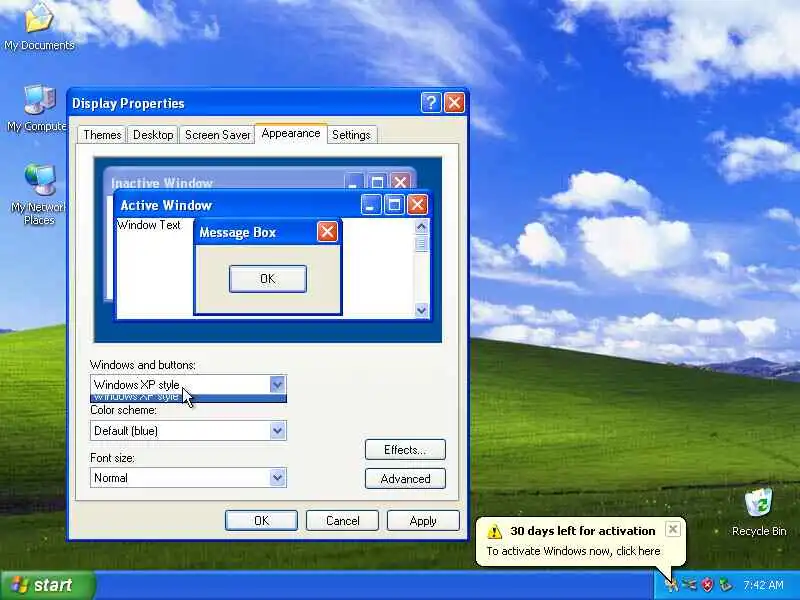Screen dimensions: 800x600
Task: Dismiss the activation balloon with its X
Action: click(x=672, y=529)
